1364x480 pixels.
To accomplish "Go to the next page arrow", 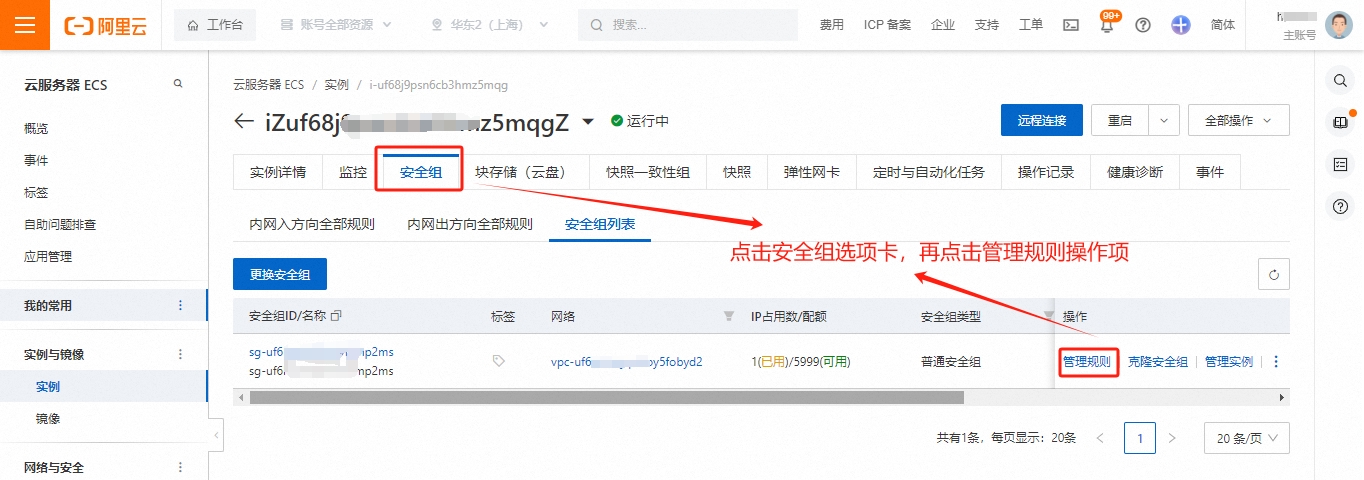I will point(1172,438).
